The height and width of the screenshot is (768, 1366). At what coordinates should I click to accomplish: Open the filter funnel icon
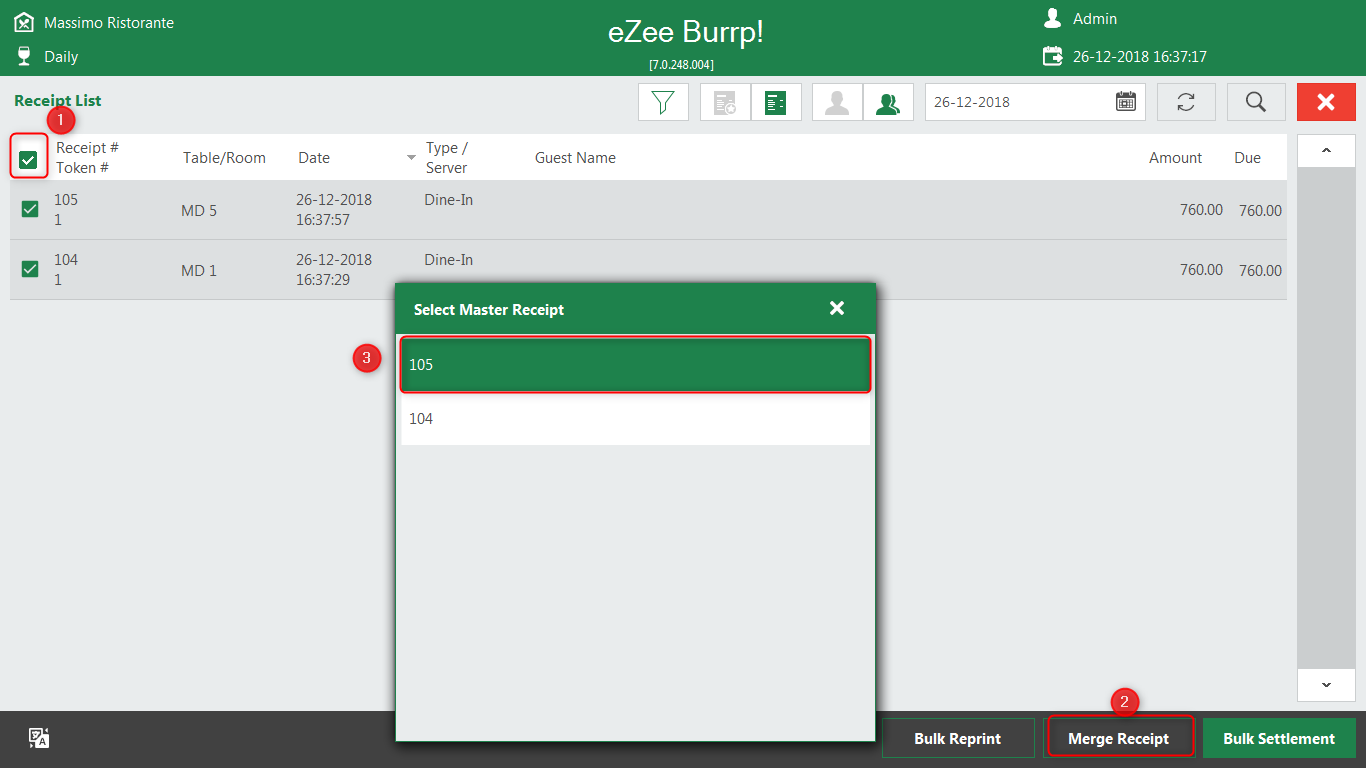[x=663, y=102]
